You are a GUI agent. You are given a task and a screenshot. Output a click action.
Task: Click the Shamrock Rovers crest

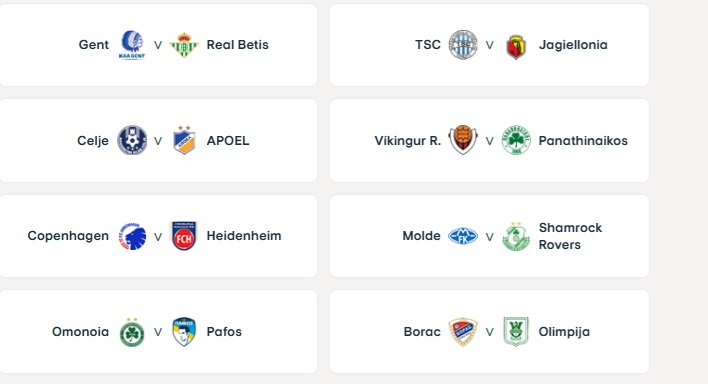tap(516, 236)
